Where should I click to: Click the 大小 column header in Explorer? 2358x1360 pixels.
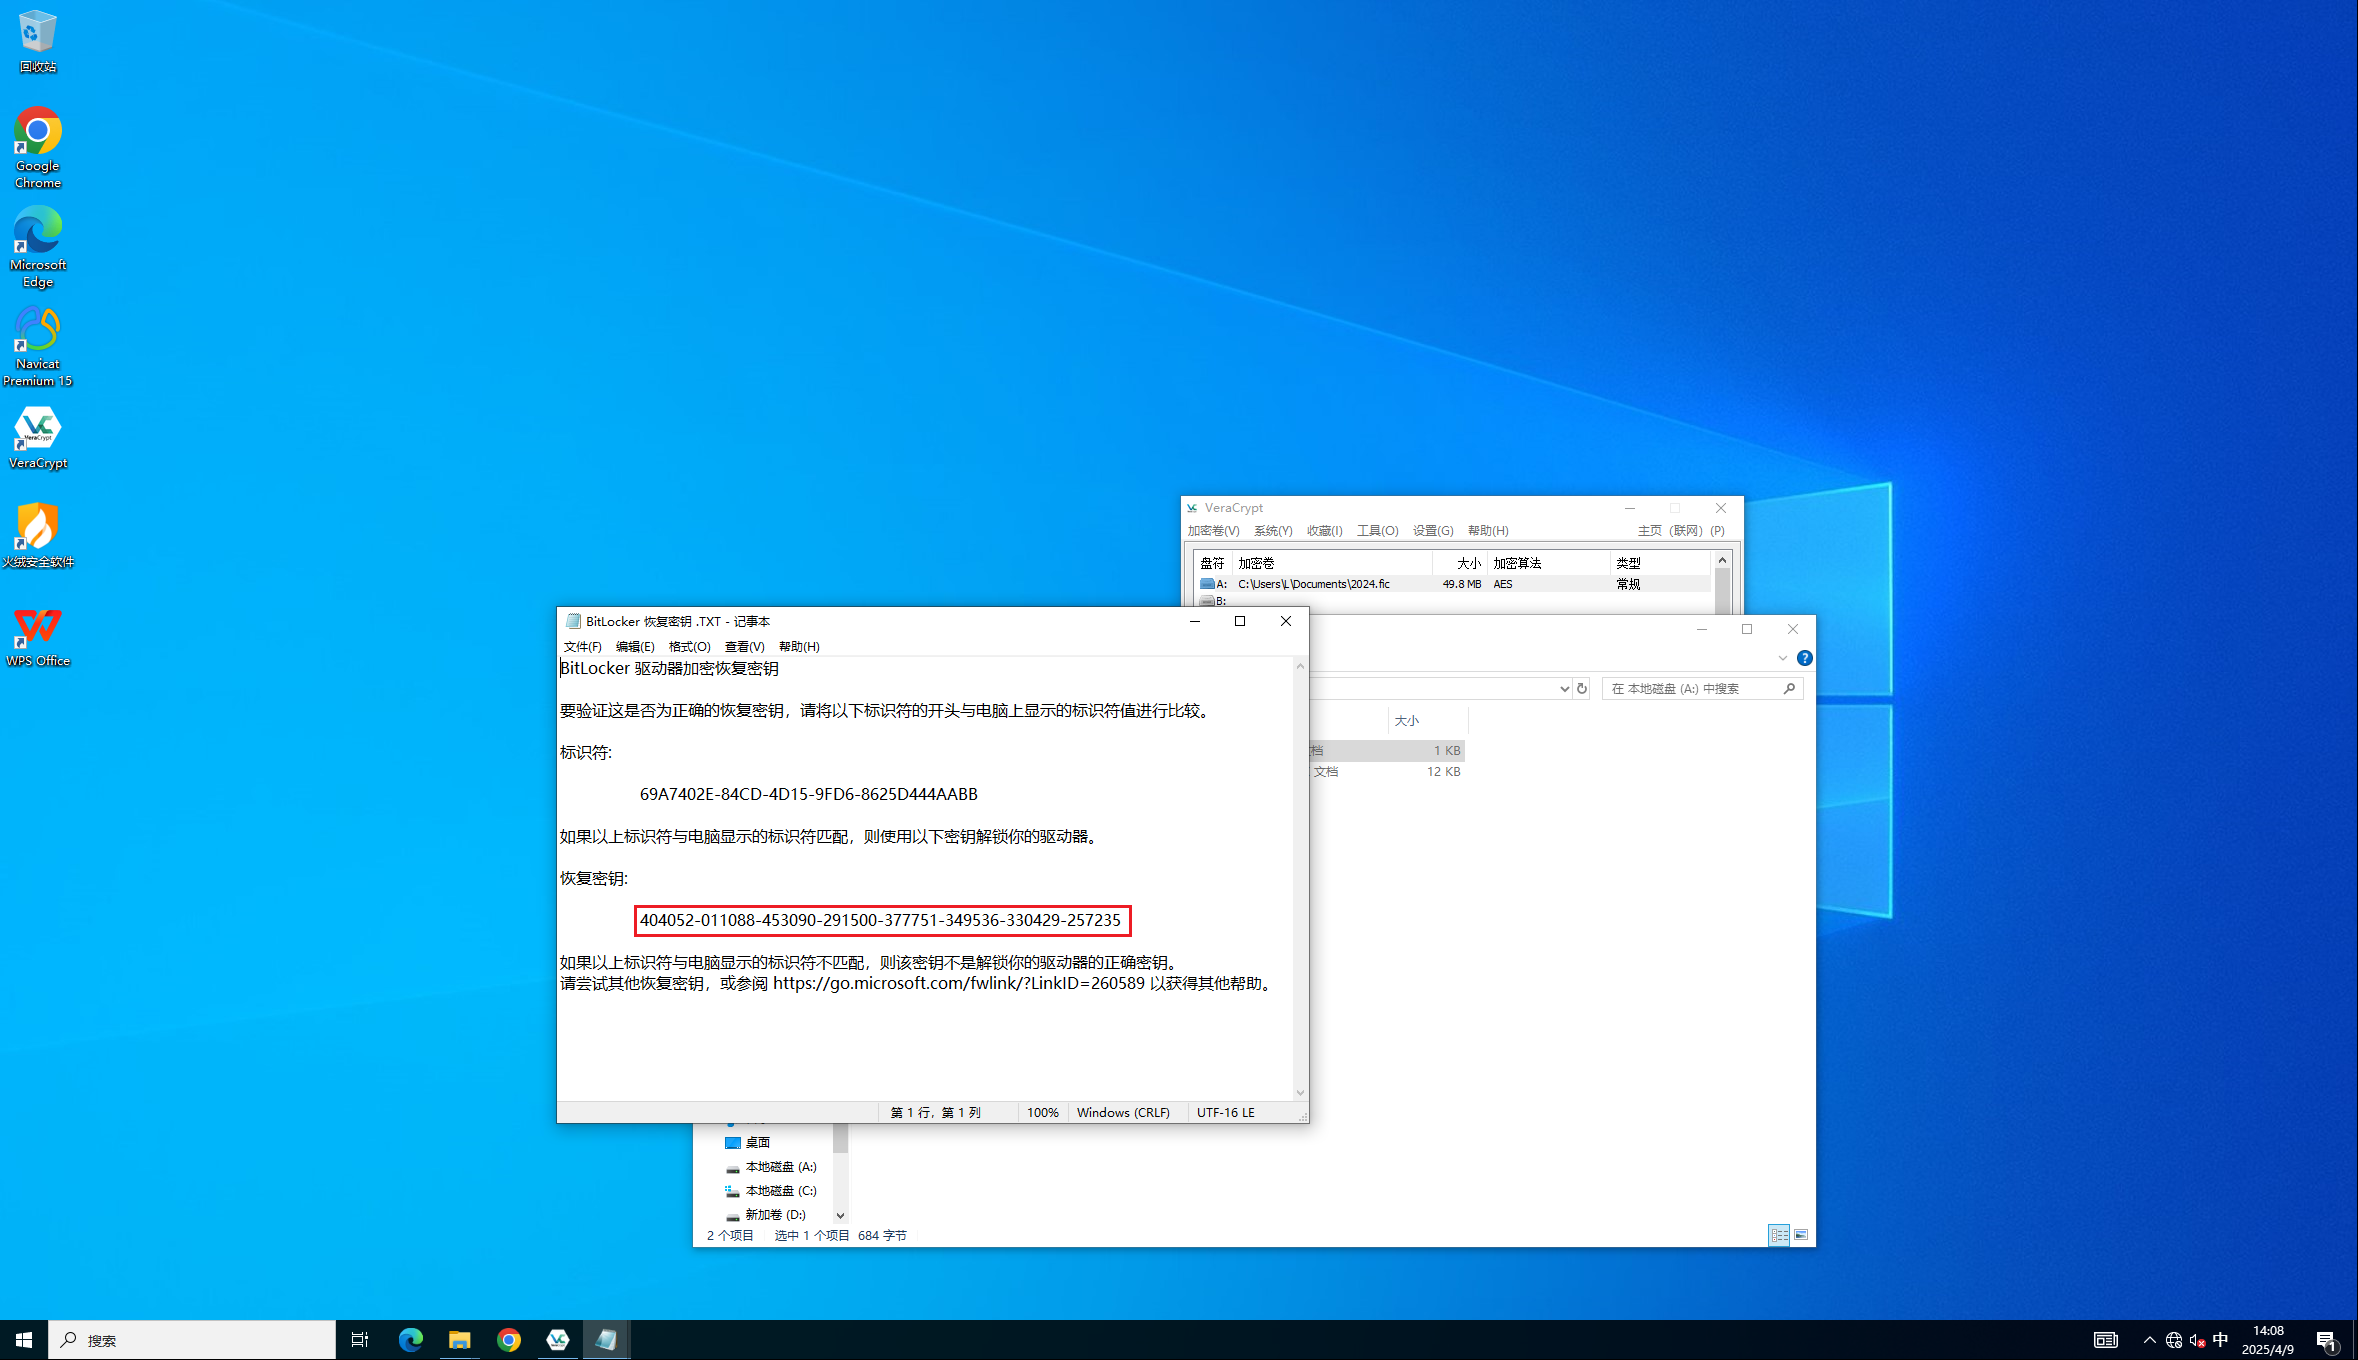click(x=1407, y=721)
